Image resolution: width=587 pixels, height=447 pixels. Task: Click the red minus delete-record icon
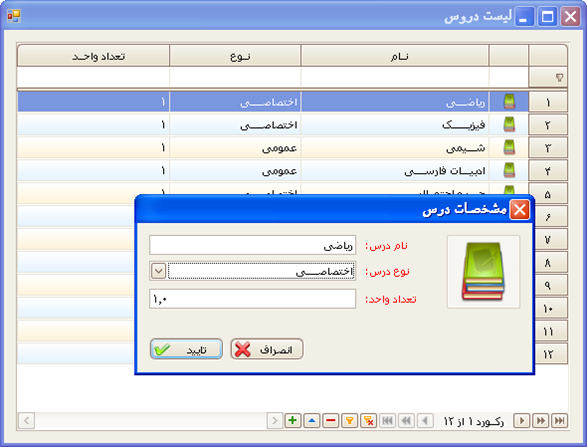331,420
